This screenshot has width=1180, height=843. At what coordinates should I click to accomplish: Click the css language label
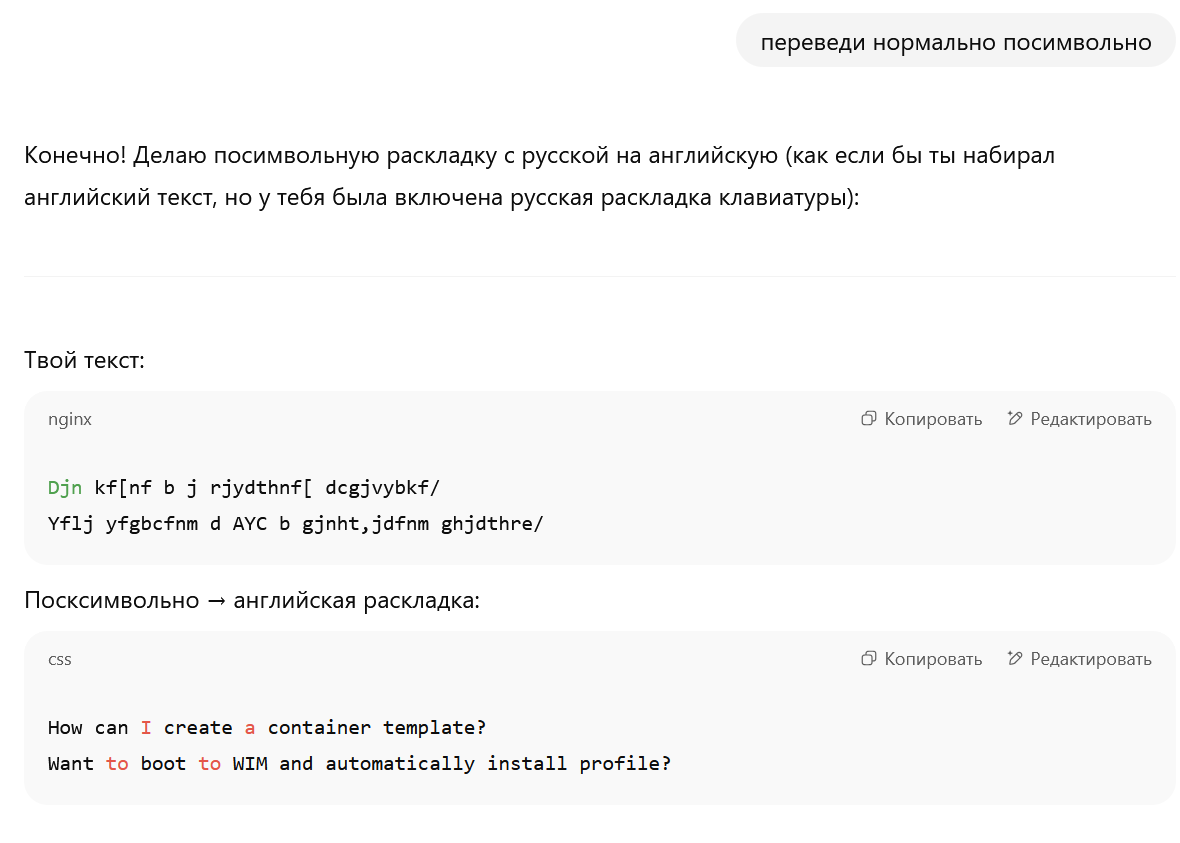click(59, 659)
